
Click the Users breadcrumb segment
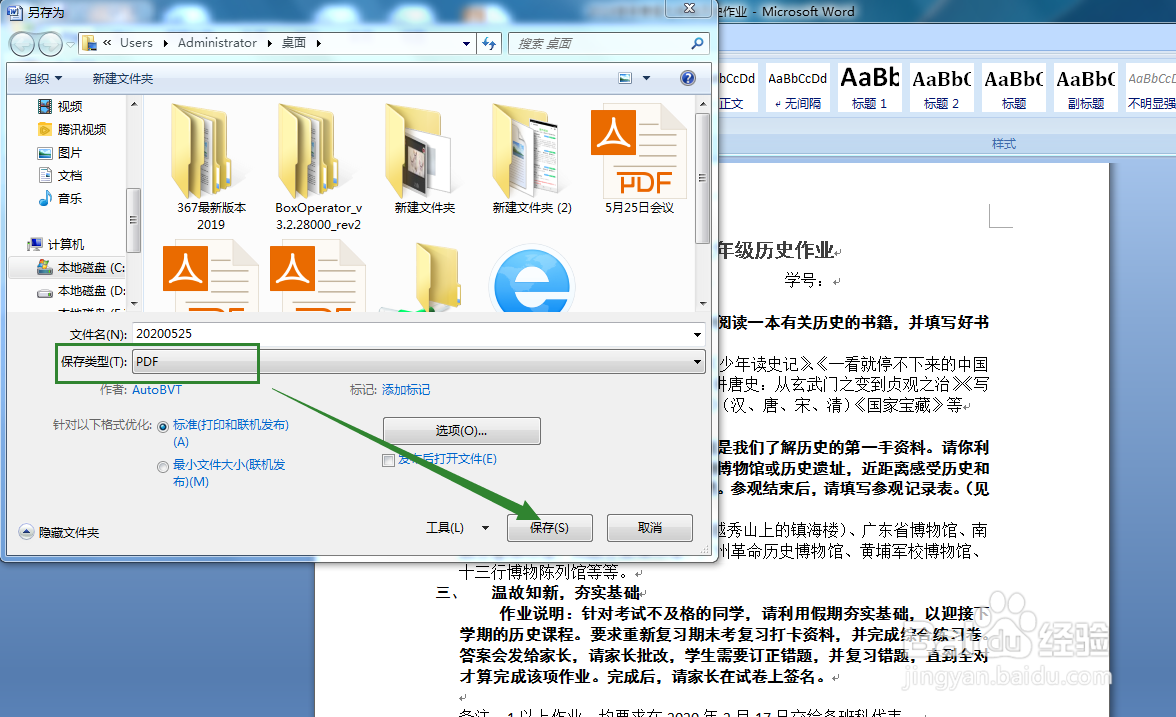[136, 44]
